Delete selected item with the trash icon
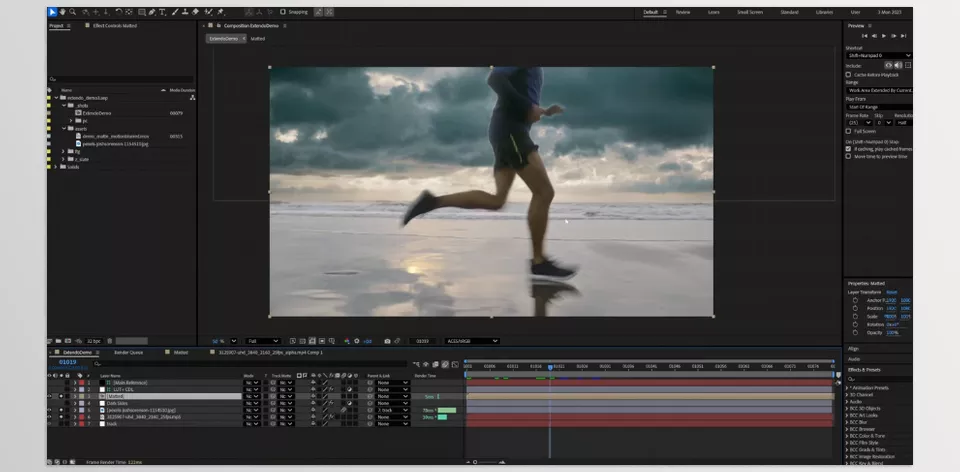This screenshot has width=960, height=472. 110,341
